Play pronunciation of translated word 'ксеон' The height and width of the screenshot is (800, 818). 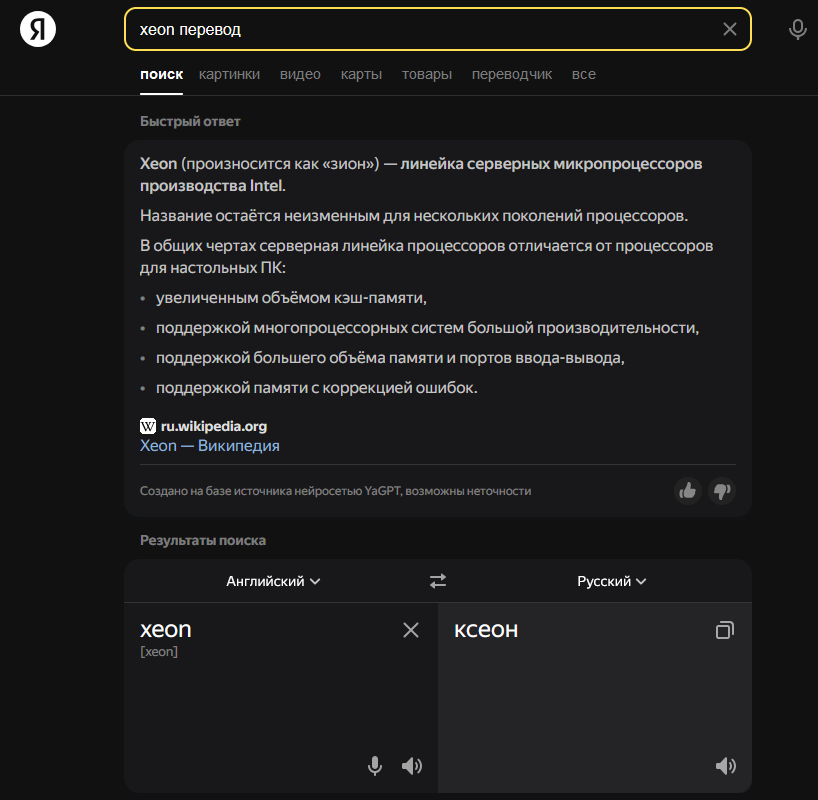tap(725, 766)
